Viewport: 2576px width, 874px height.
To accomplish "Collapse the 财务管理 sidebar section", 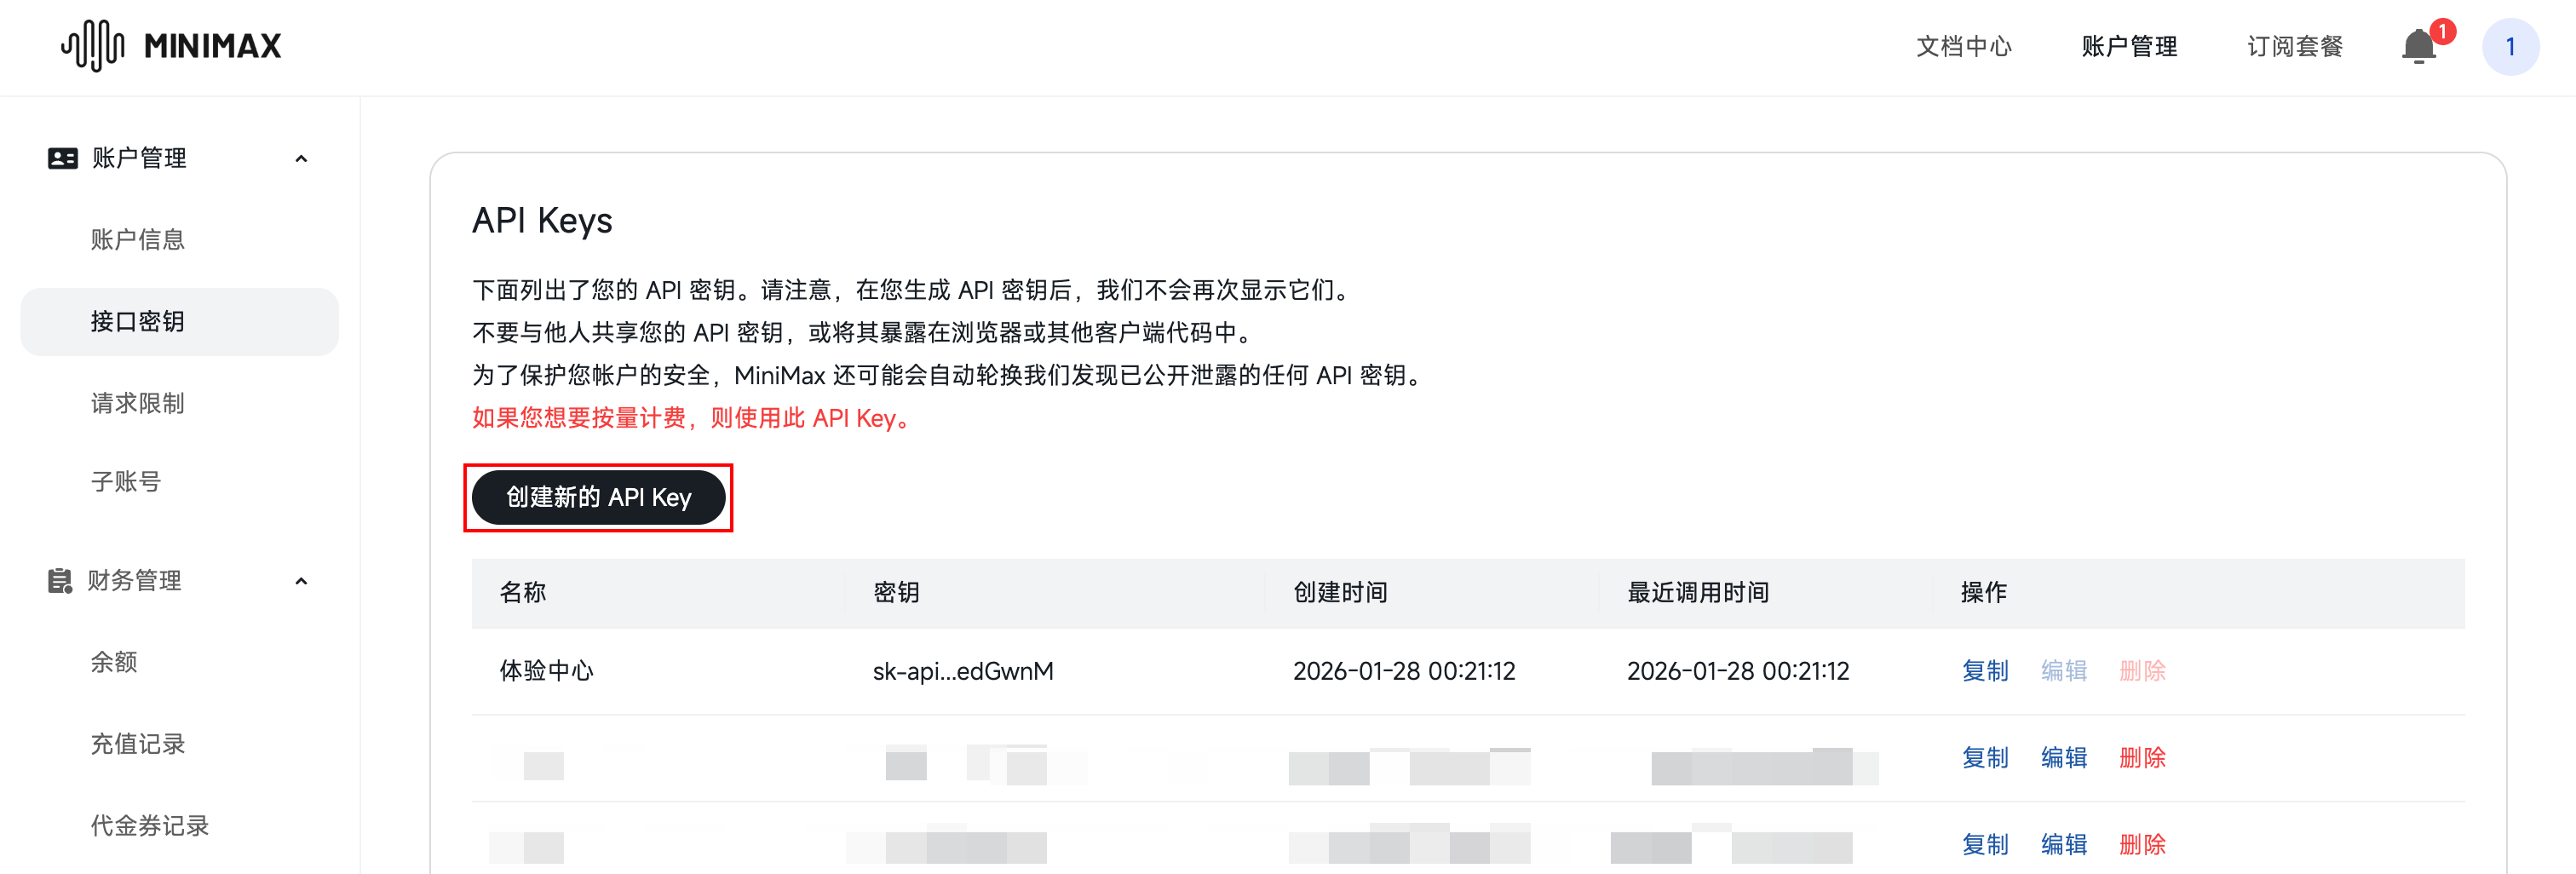I will 302,581.
